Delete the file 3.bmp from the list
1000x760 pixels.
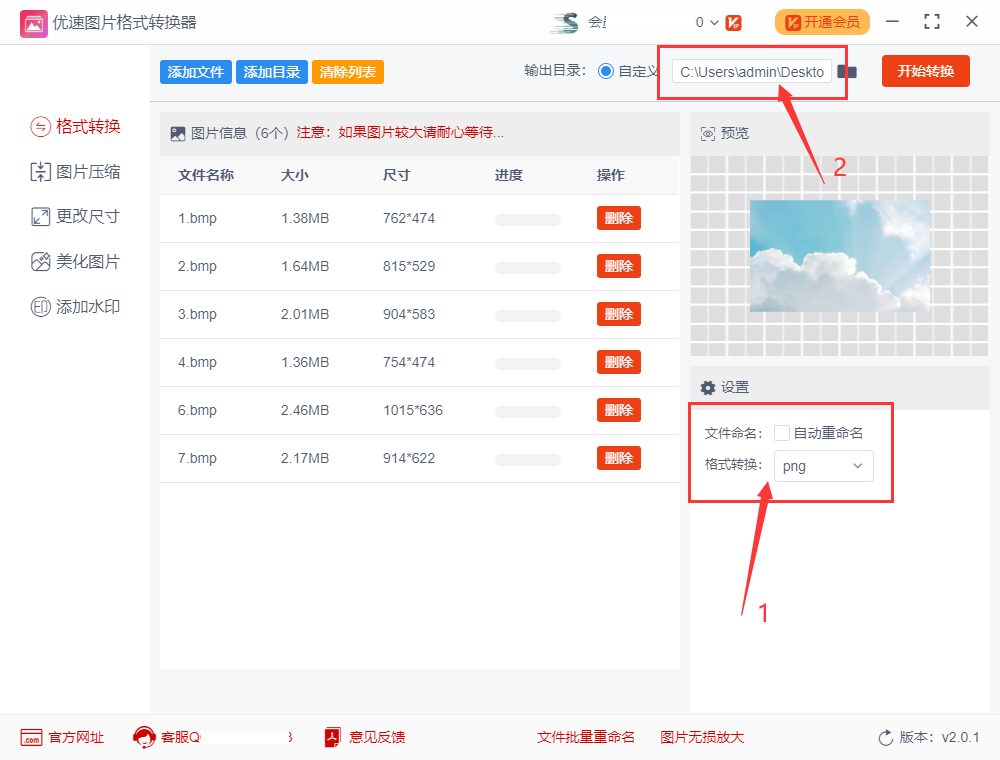(x=618, y=314)
